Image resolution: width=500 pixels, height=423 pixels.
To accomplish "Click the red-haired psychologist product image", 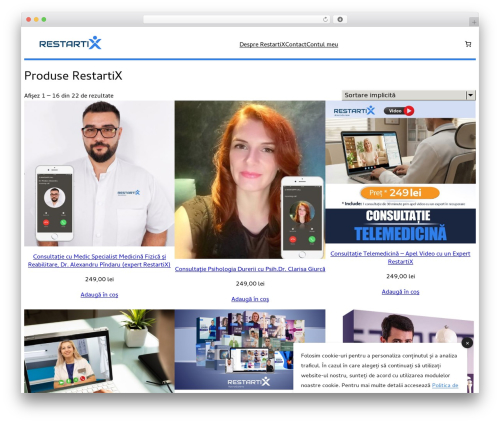I will pyautogui.click(x=250, y=180).
